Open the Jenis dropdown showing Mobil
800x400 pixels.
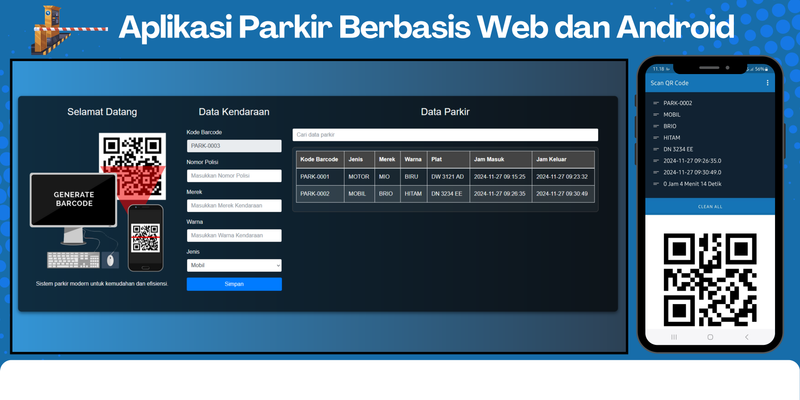click(x=234, y=265)
